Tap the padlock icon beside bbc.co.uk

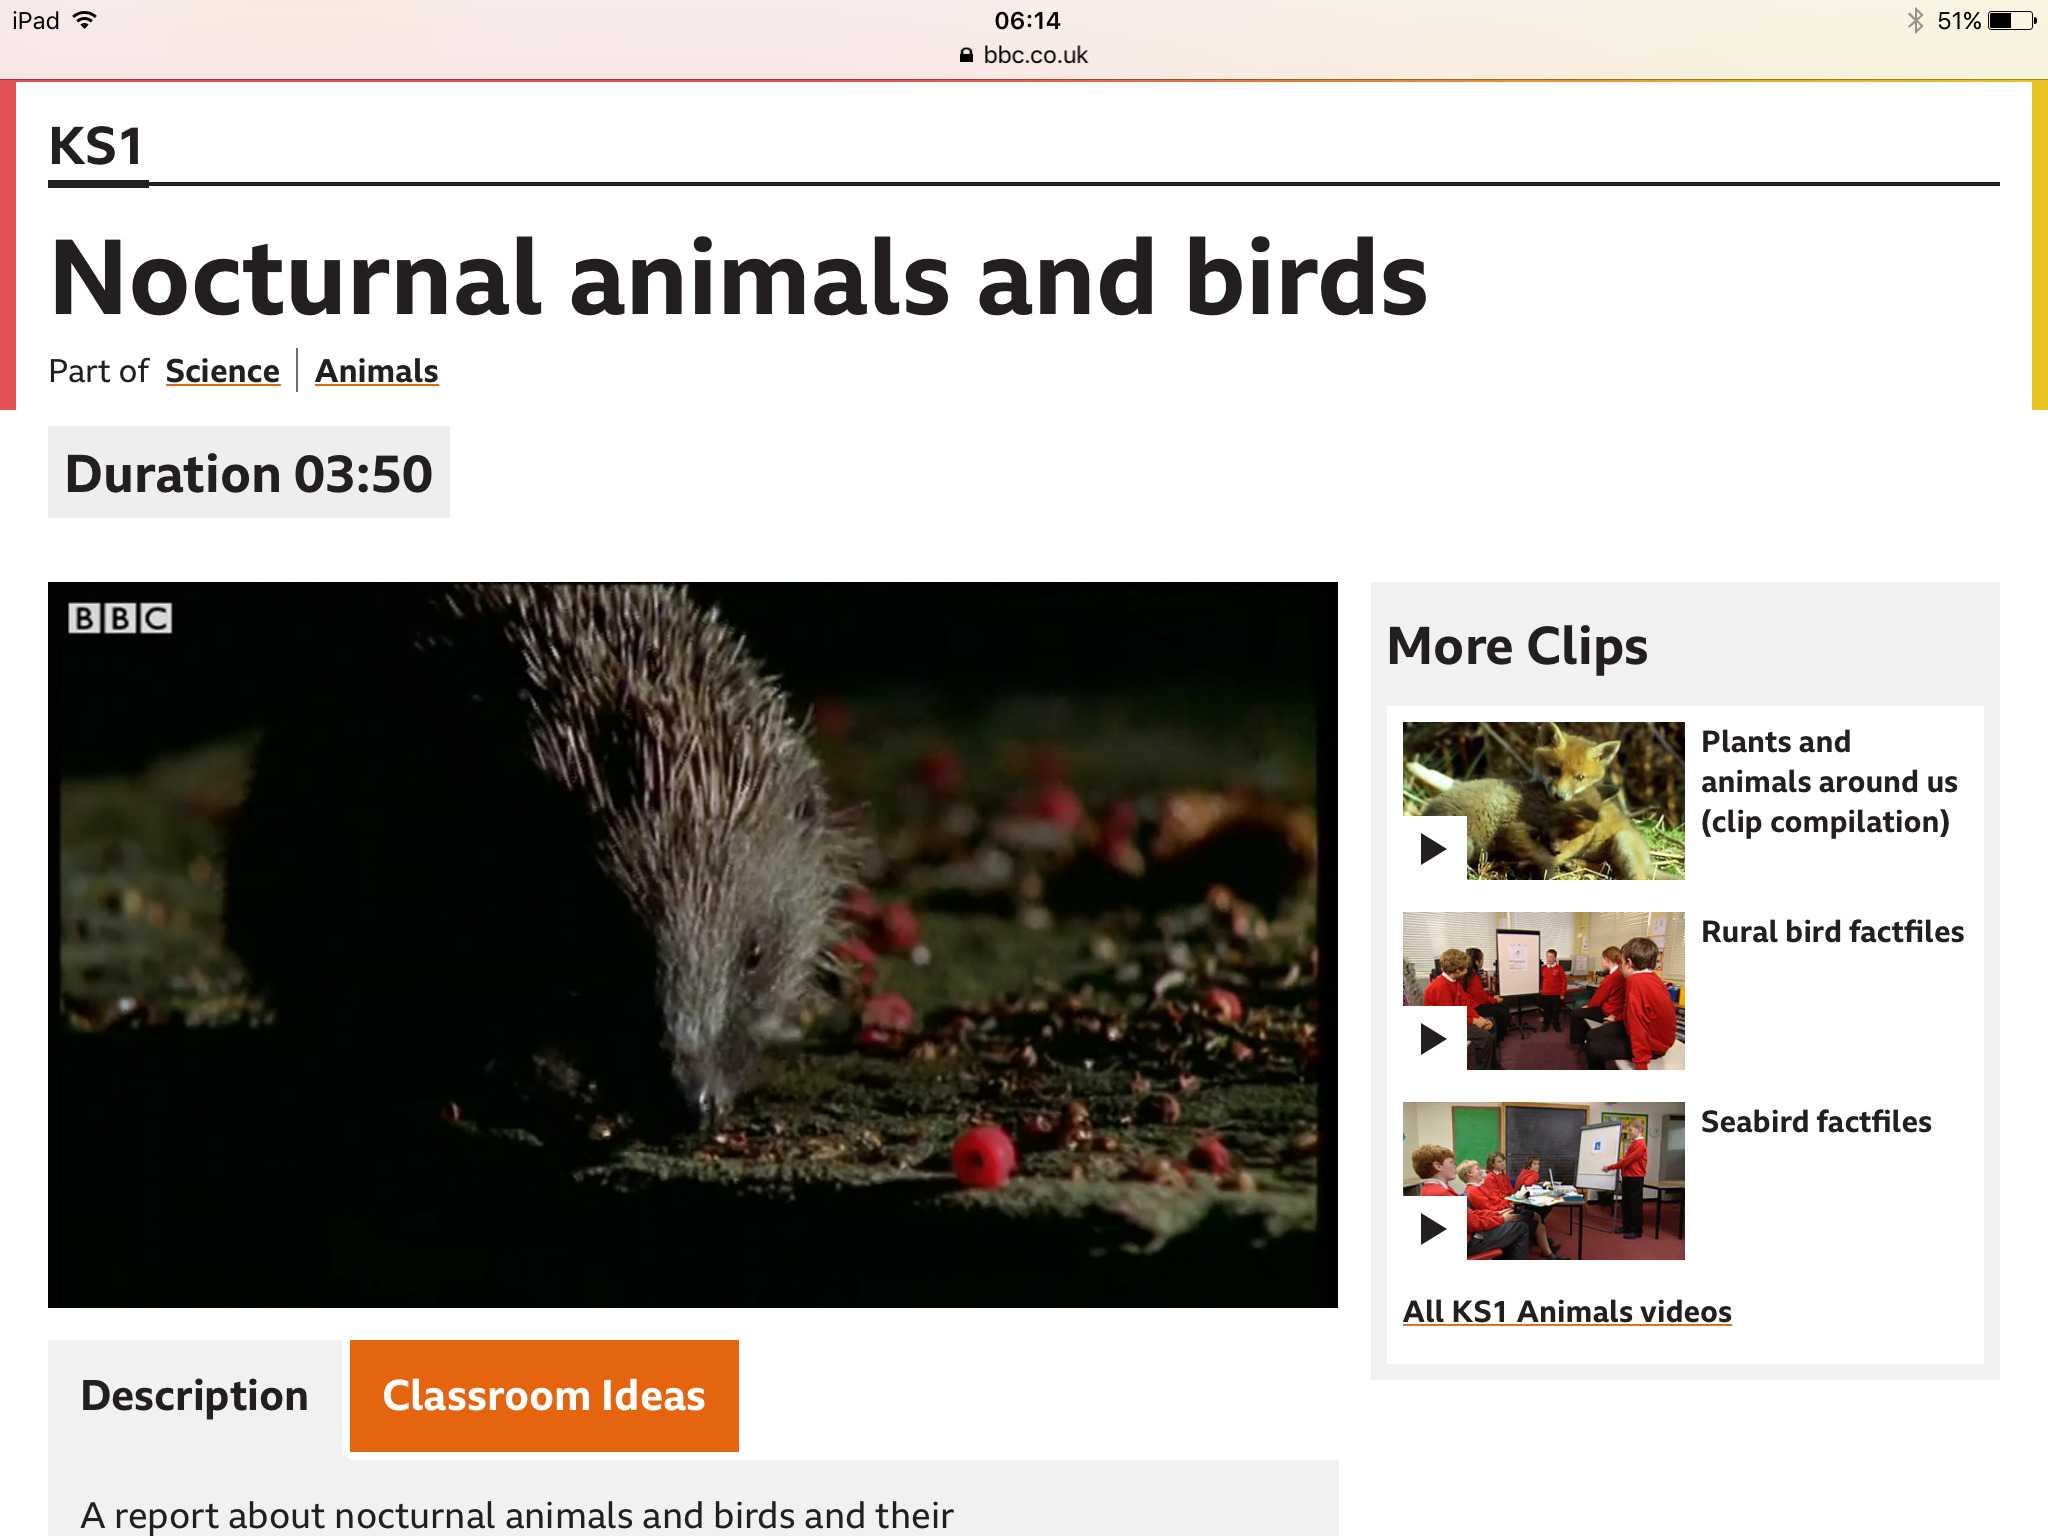tap(966, 55)
